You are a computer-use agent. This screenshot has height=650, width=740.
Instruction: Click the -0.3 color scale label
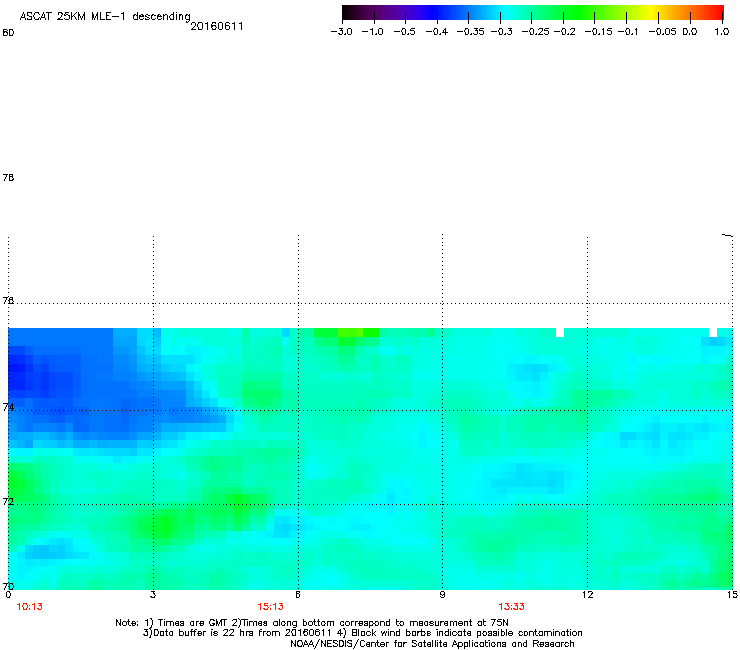pos(502,32)
